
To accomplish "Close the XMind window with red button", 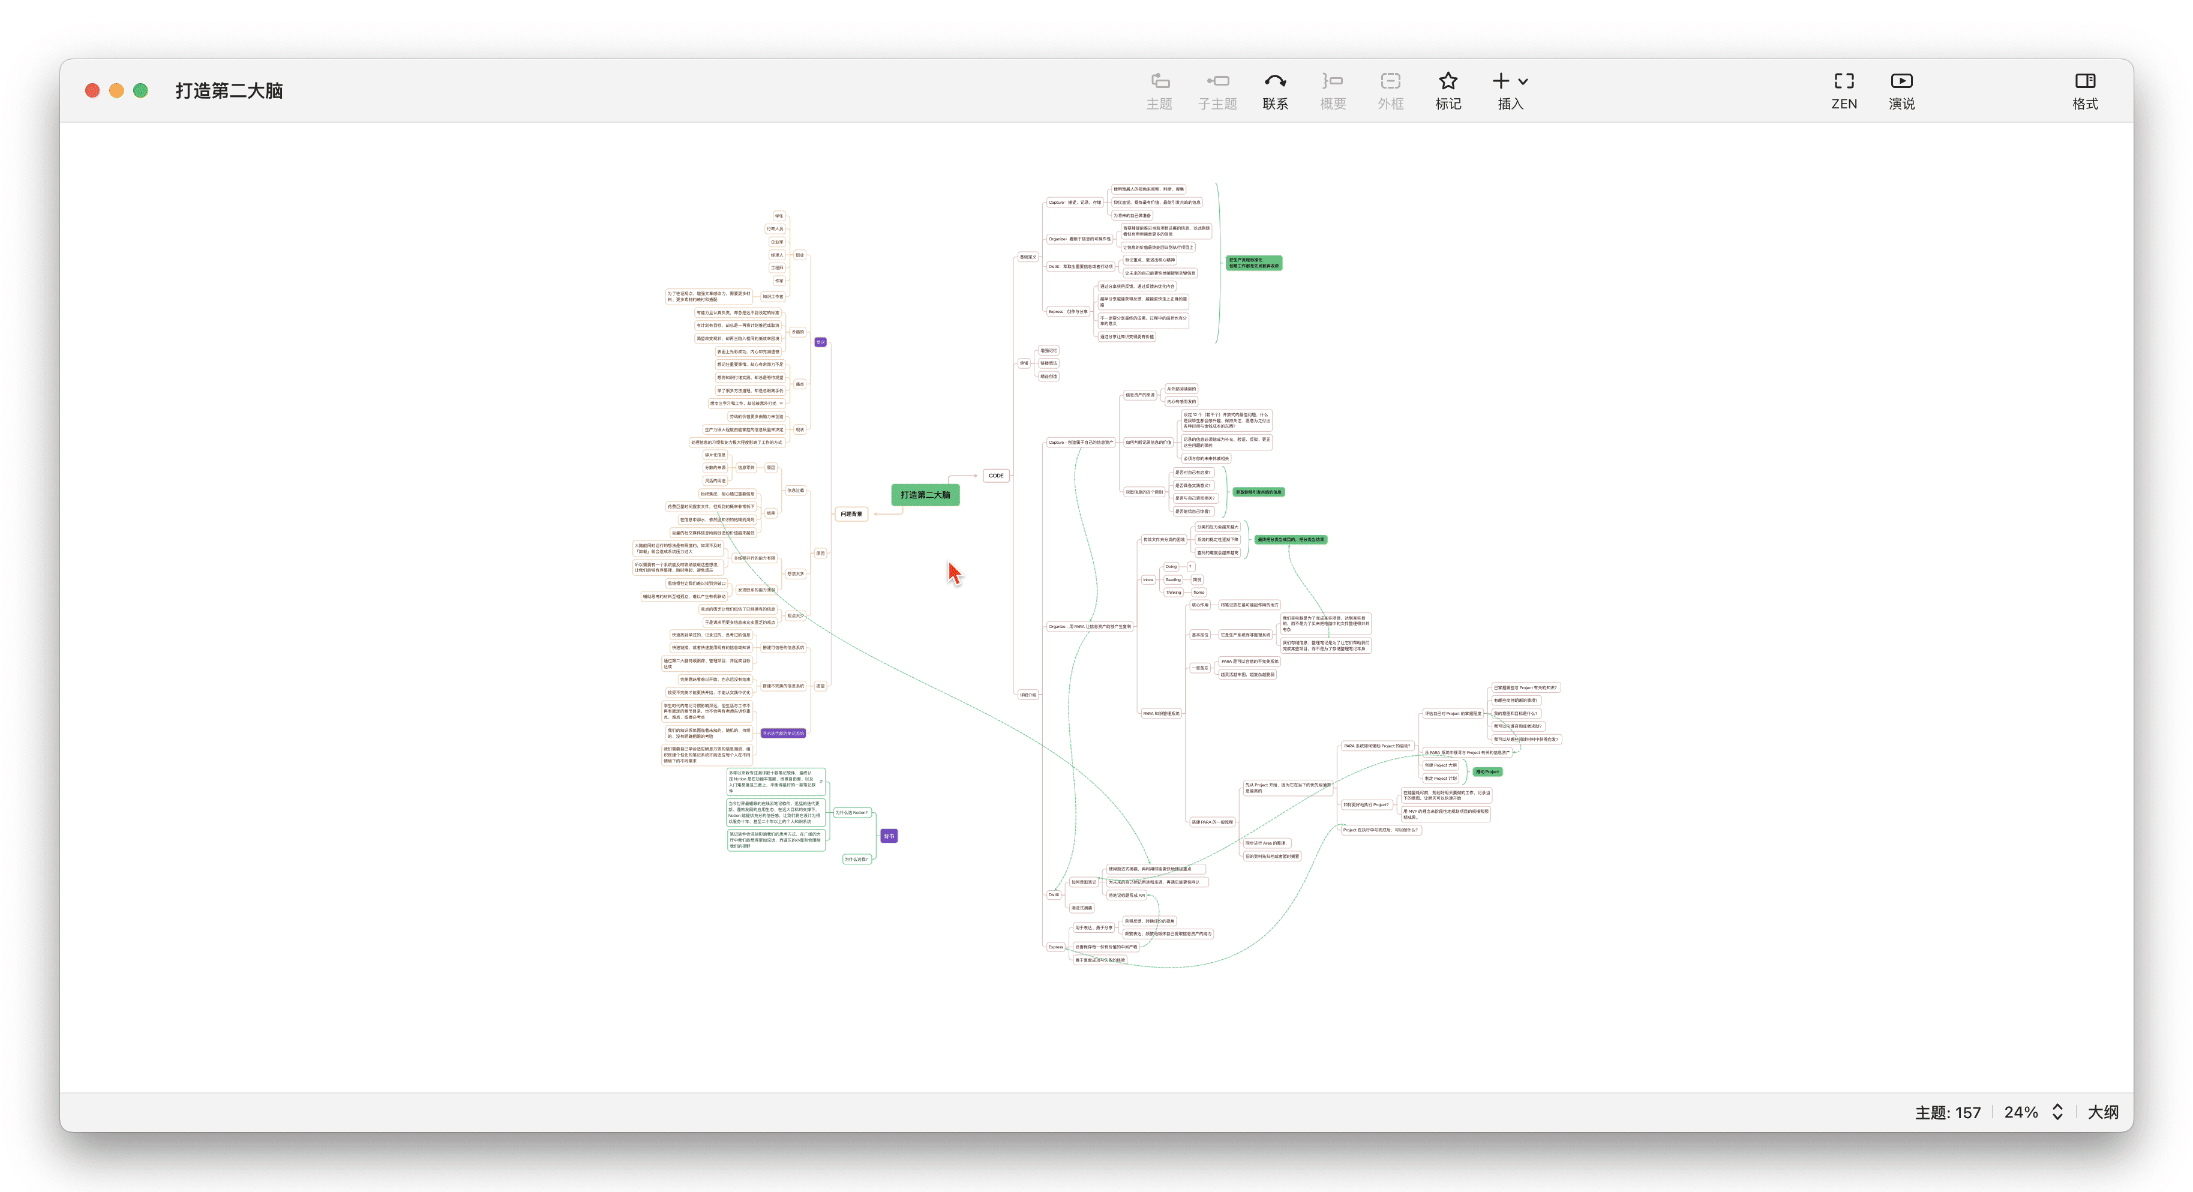I will 92,91.
